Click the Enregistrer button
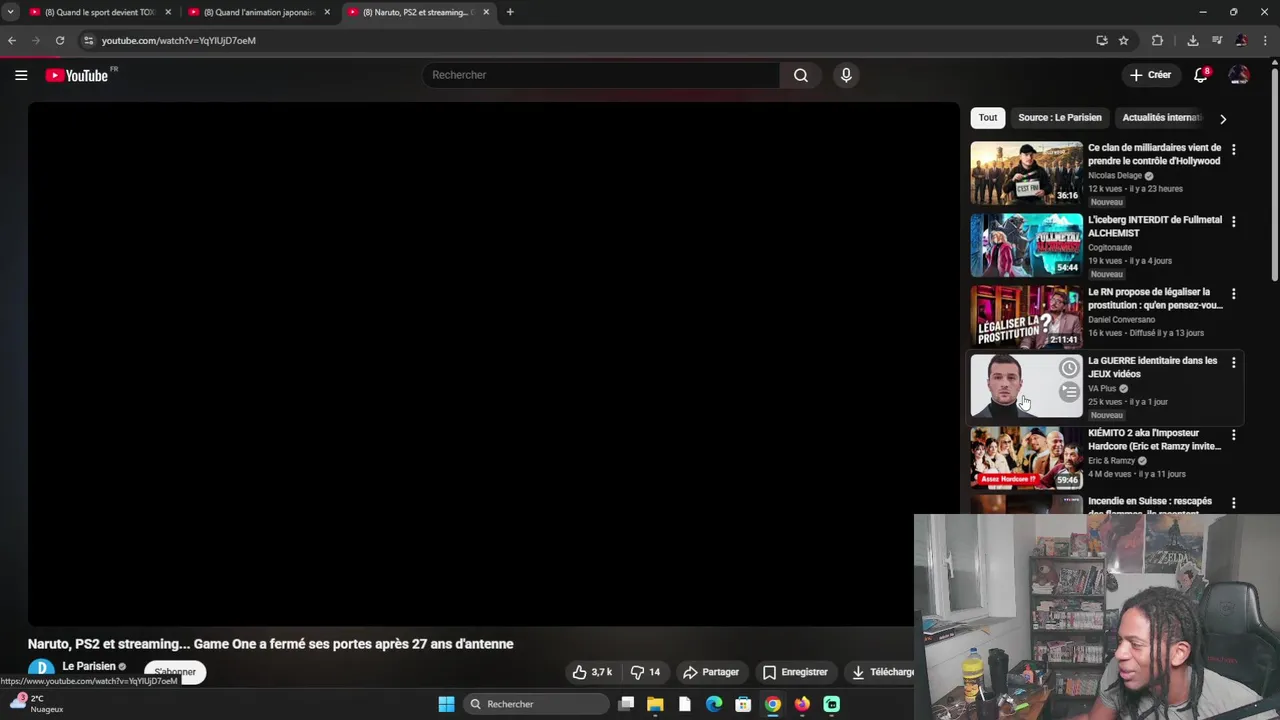This screenshot has height=720, width=1280. pyautogui.click(x=795, y=672)
